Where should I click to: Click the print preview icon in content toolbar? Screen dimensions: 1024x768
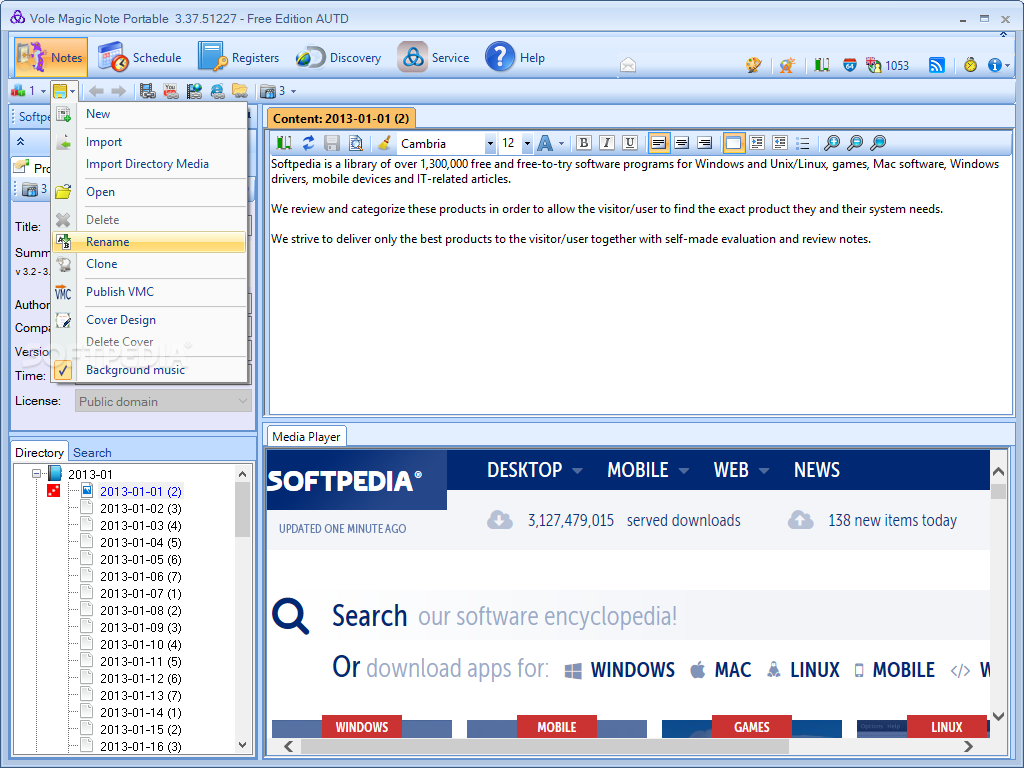coord(355,143)
